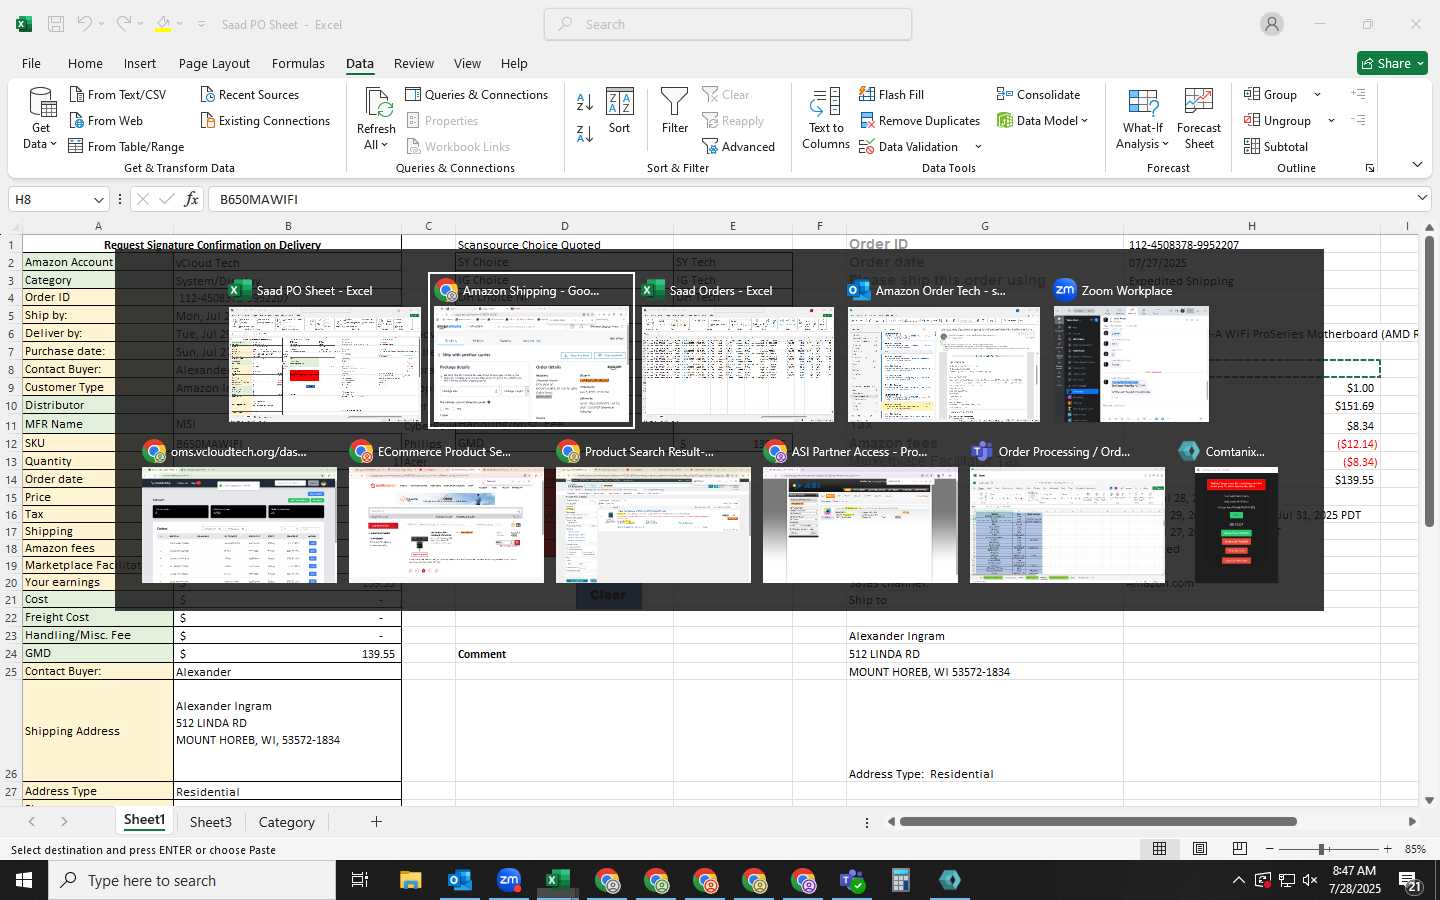Screen dimensions: 1440x900
Task: Add a new sheet with plus button
Action: [376, 822]
